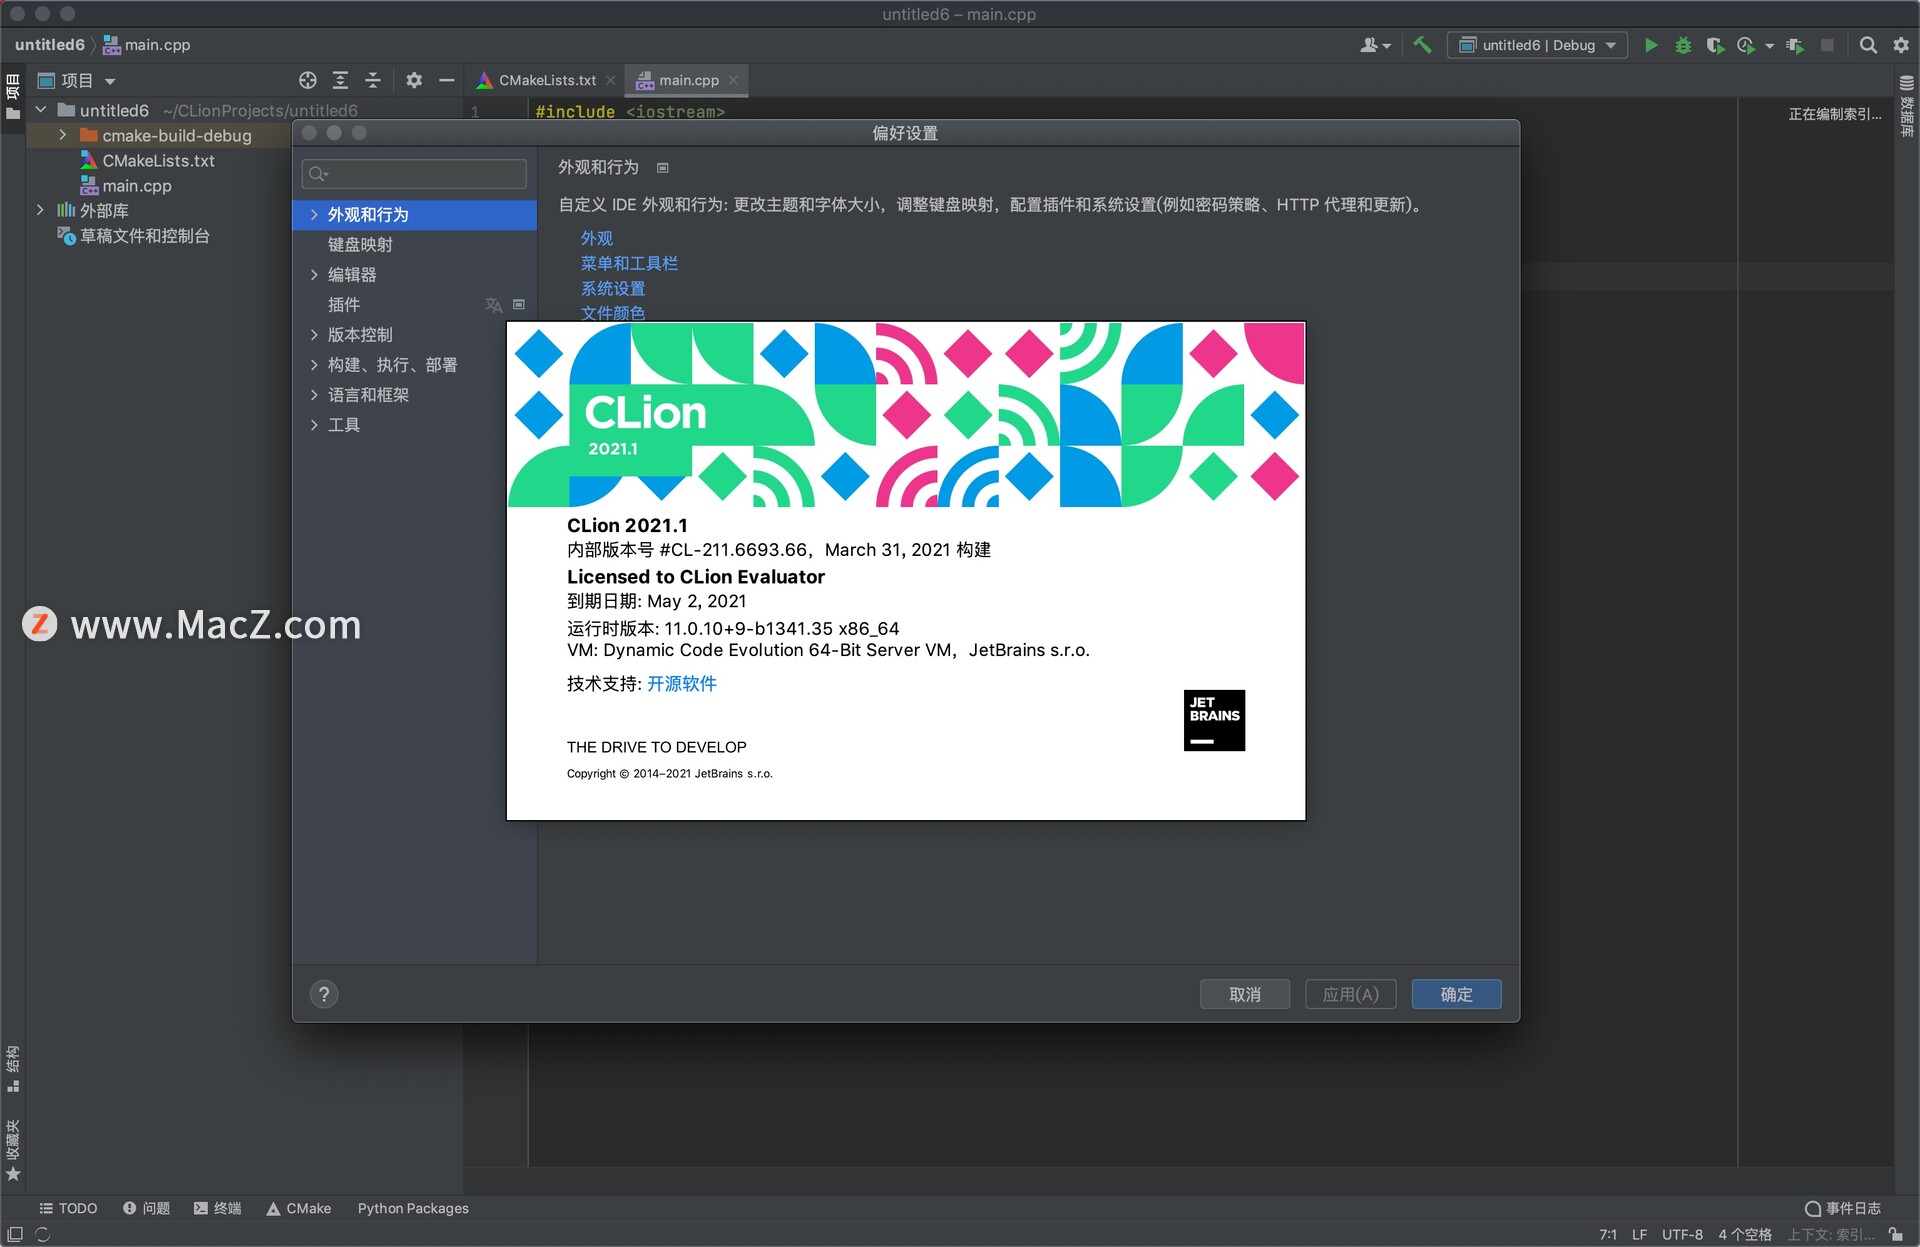Open the 外观 link

(597, 238)
